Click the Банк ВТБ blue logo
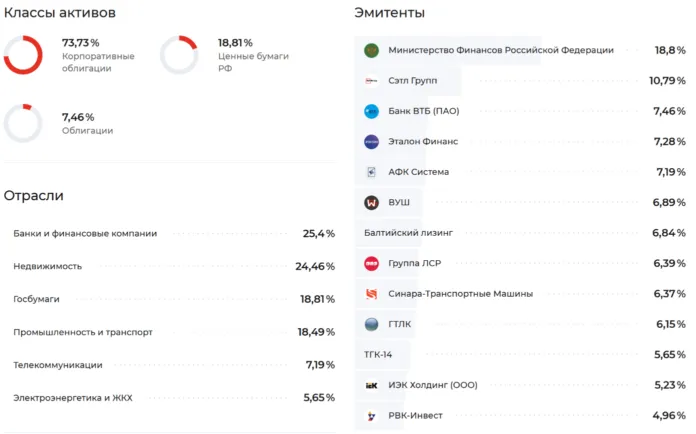Screen dimensions: 696x434 pyautogui.click(x=371, y=111)
